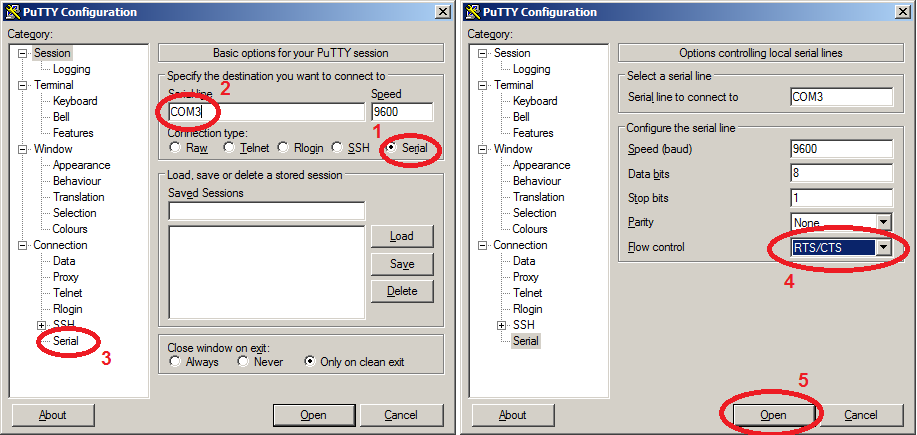Viewport: 917px width, 435px height.
Task: Set close window on exit to Never
Action: [x=244, y=362]
